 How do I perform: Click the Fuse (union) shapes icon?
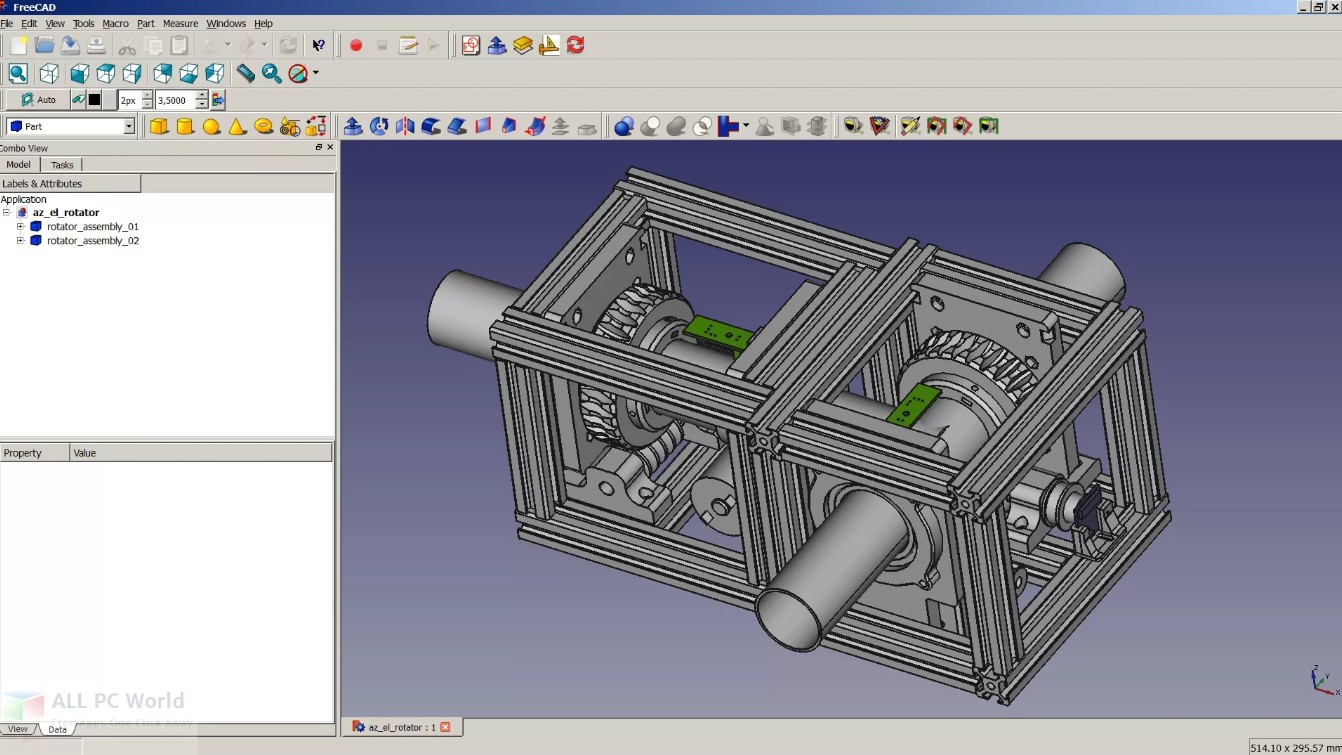click(x=676, y=126)
